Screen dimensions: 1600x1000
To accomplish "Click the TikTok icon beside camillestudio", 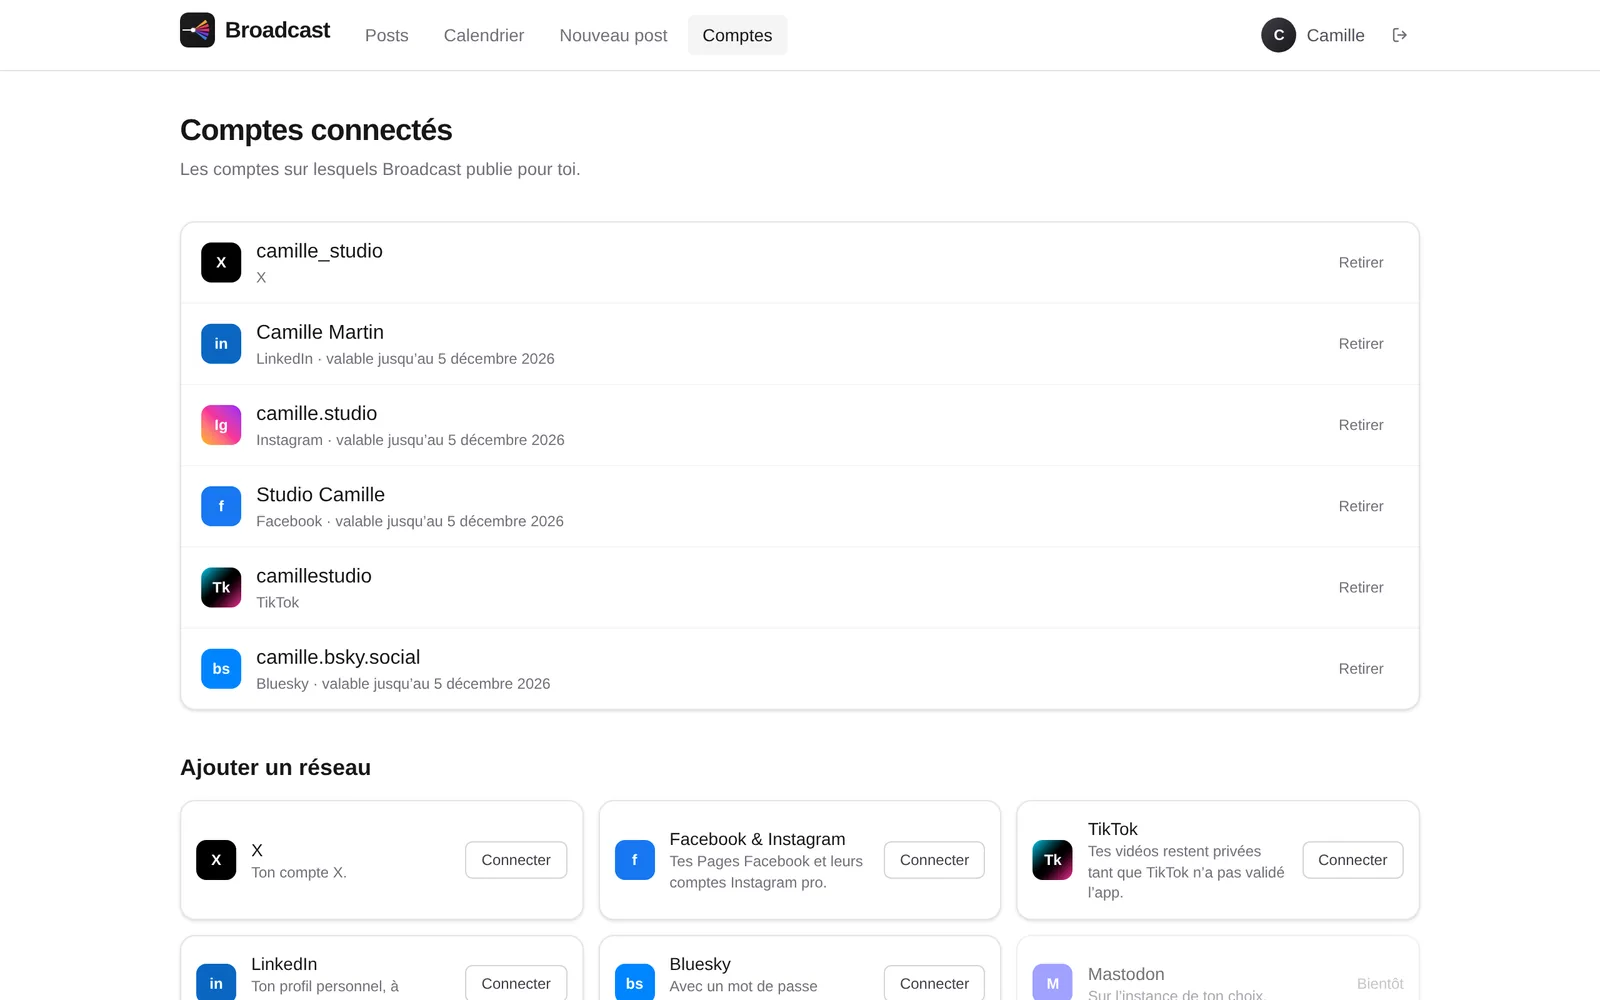I will (221, 588).
